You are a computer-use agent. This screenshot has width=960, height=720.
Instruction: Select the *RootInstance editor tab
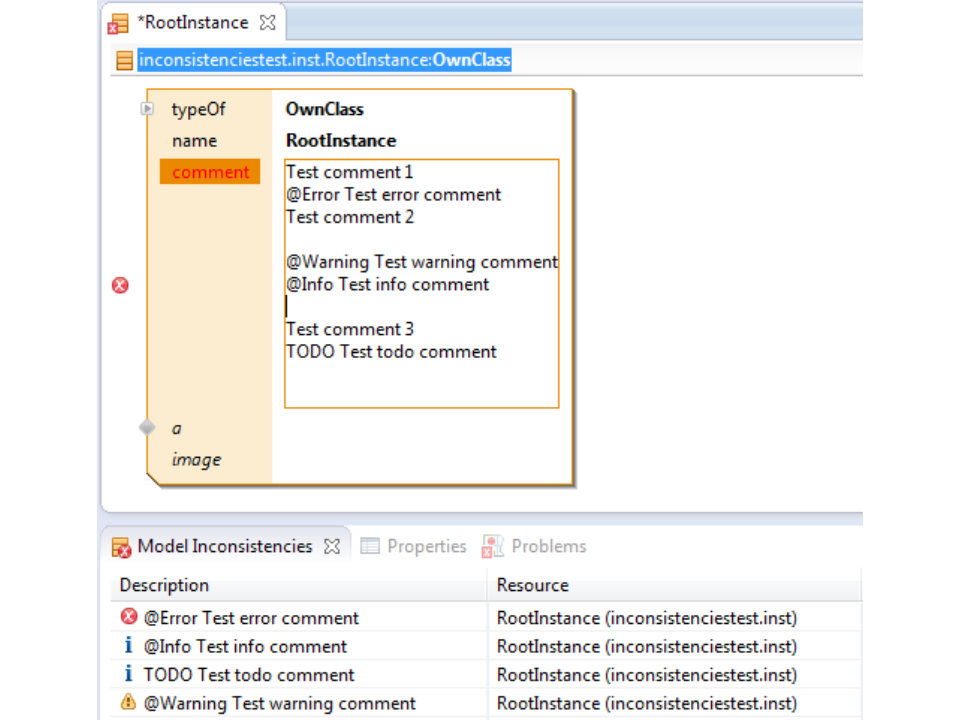click(195, 22)
